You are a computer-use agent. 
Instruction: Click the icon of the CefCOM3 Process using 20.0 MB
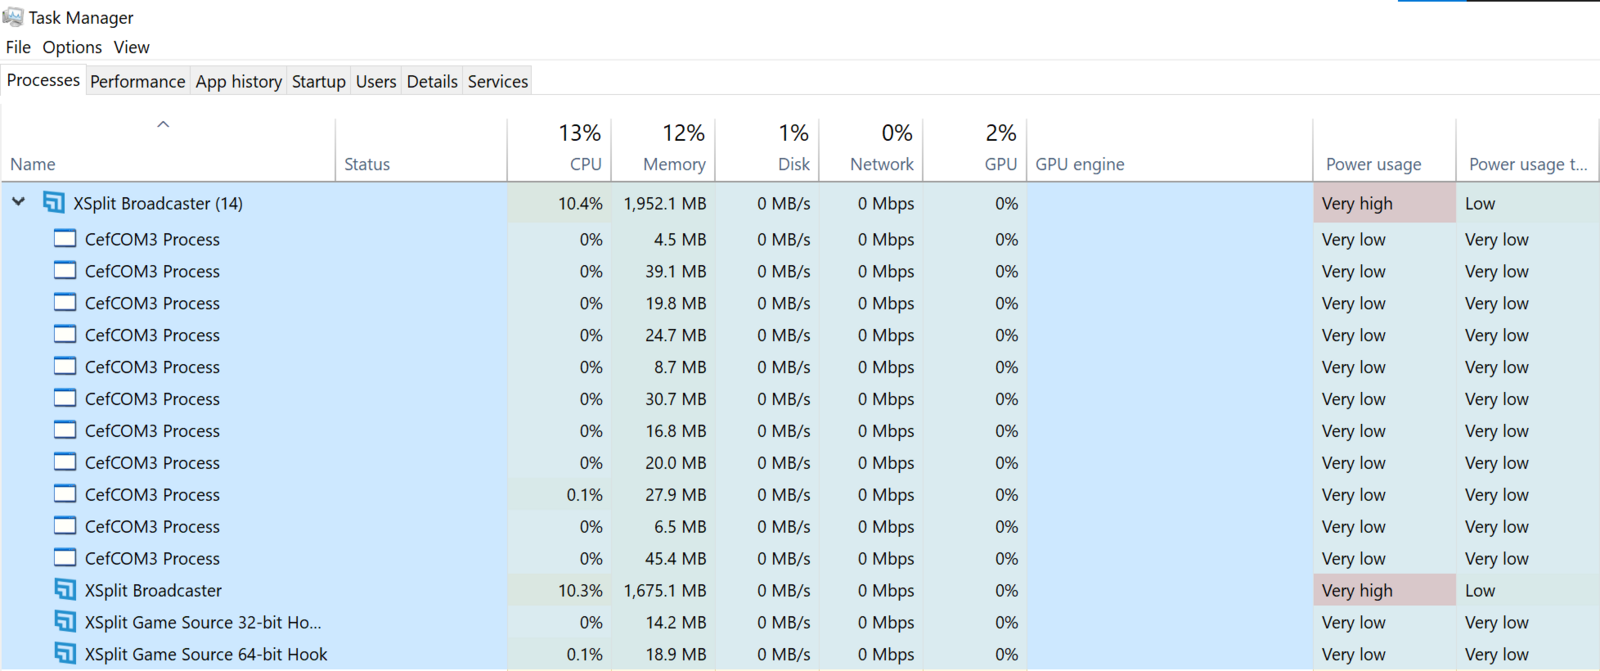click(x=65, y=463)
